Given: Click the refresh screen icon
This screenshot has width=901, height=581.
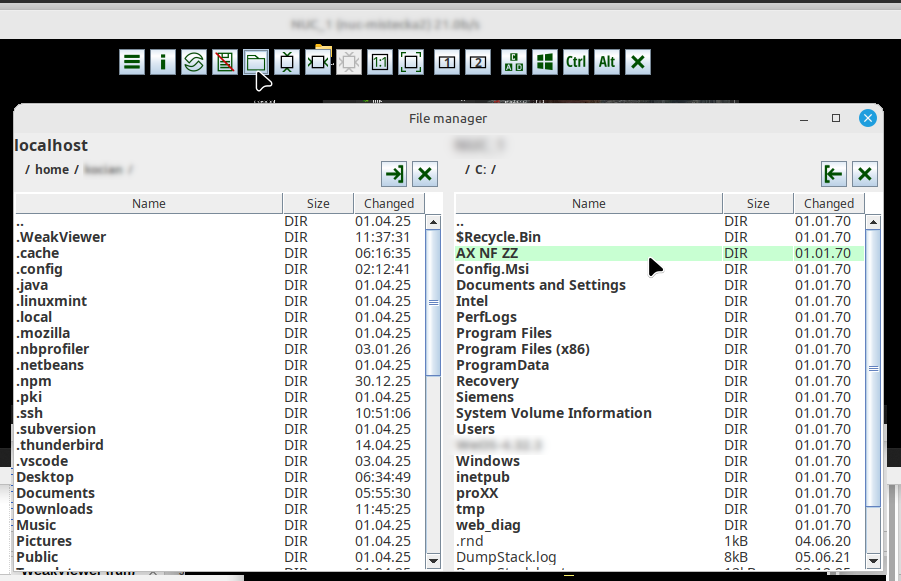Looking at the screenshot, I should (x=194, y=62).
